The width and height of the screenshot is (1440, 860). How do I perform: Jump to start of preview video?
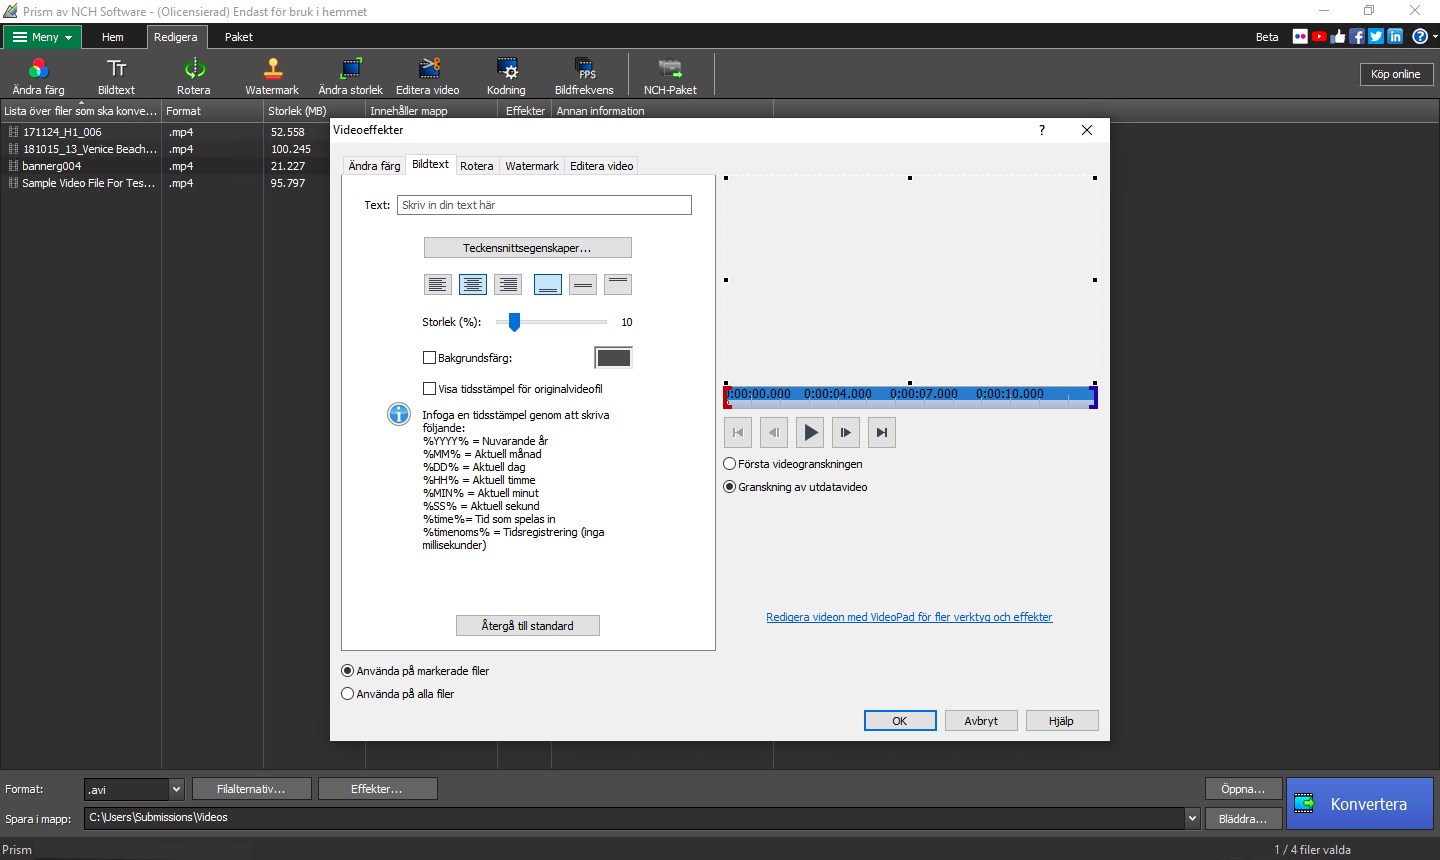coord(738,433)
